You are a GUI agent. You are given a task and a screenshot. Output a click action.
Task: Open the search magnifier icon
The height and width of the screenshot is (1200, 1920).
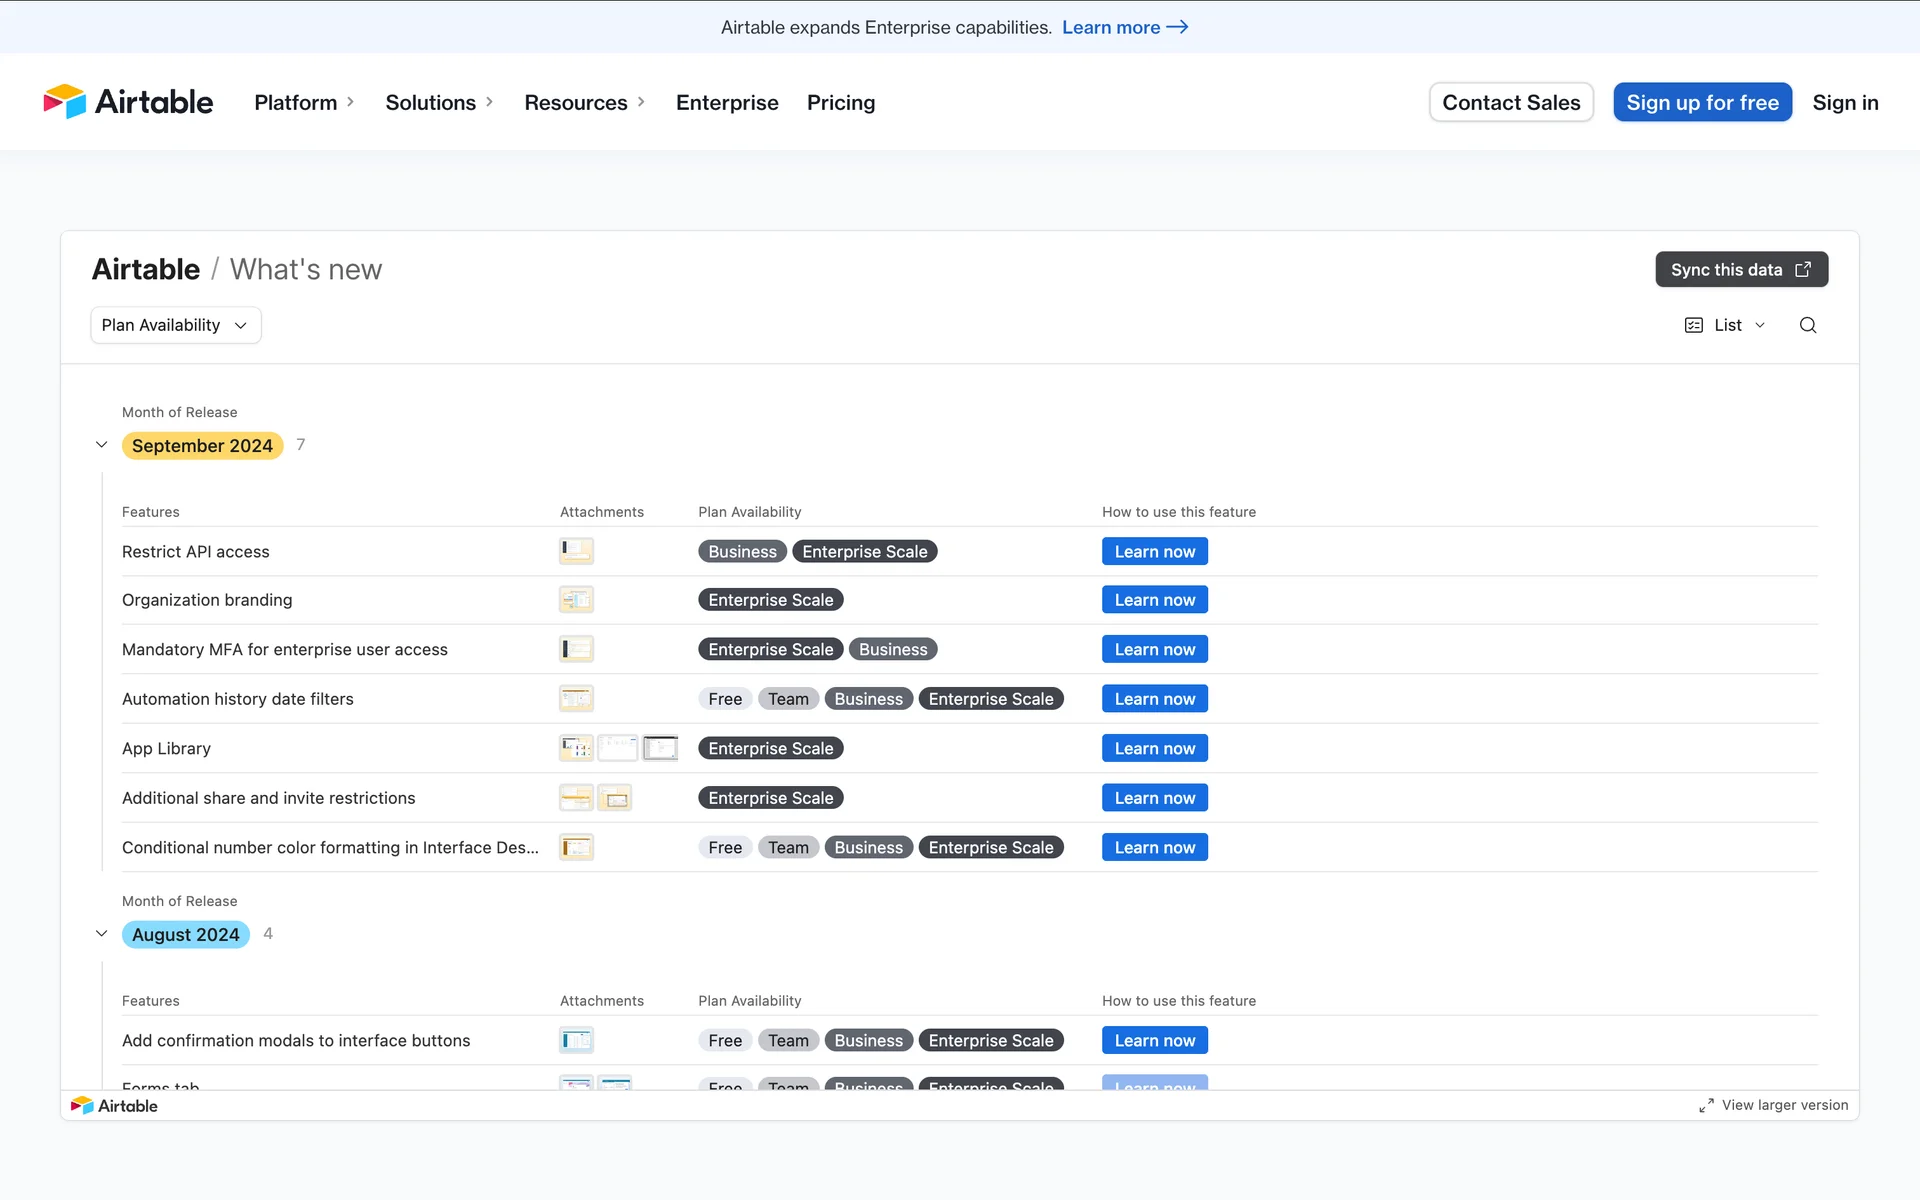pyautogui.click(x=1807, y=325)
